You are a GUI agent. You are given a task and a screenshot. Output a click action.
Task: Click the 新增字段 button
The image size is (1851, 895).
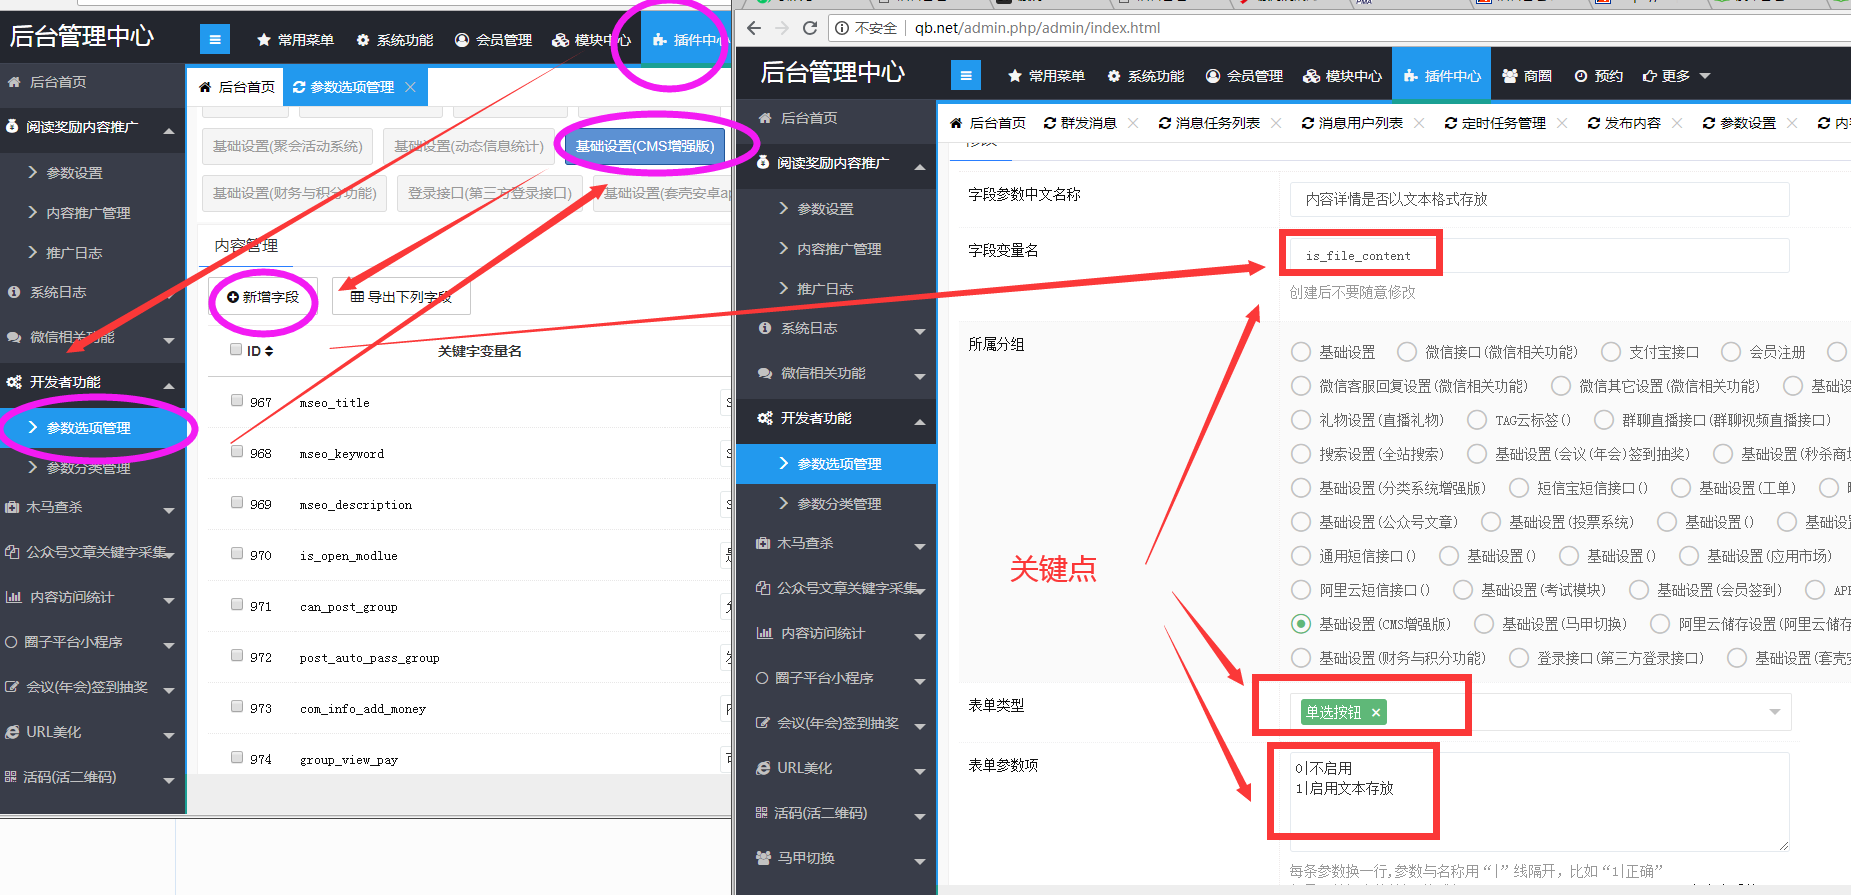coord(263,297)
